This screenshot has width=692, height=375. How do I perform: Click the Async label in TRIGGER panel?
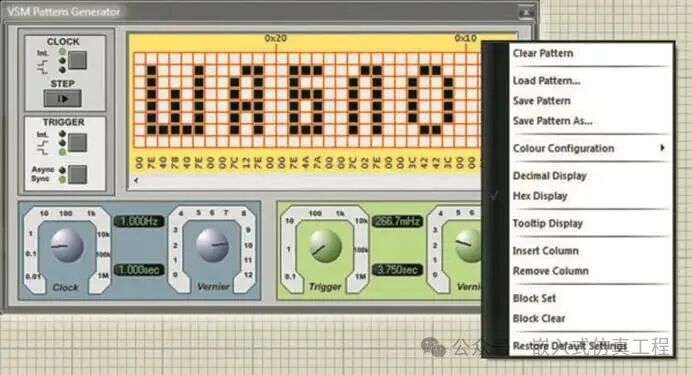pyautogui.click(x=42, y=169)
